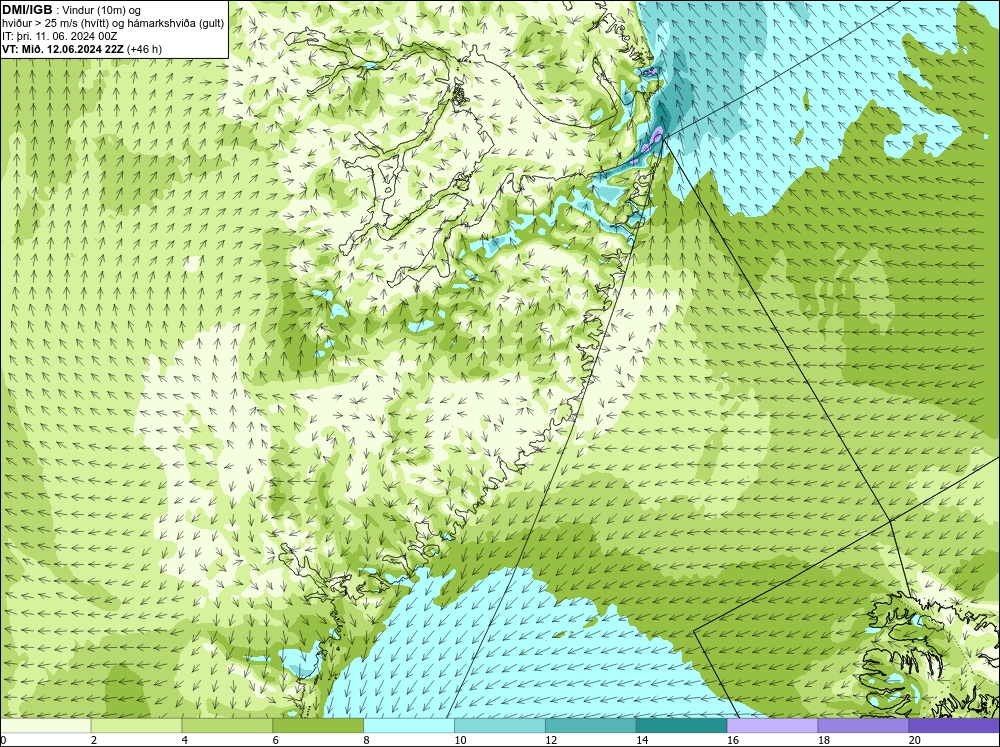Click the 'DMI/IGB : Vindur (10m) og' title line
Viewport: 1000px width, 747px height.
point(71,10)
